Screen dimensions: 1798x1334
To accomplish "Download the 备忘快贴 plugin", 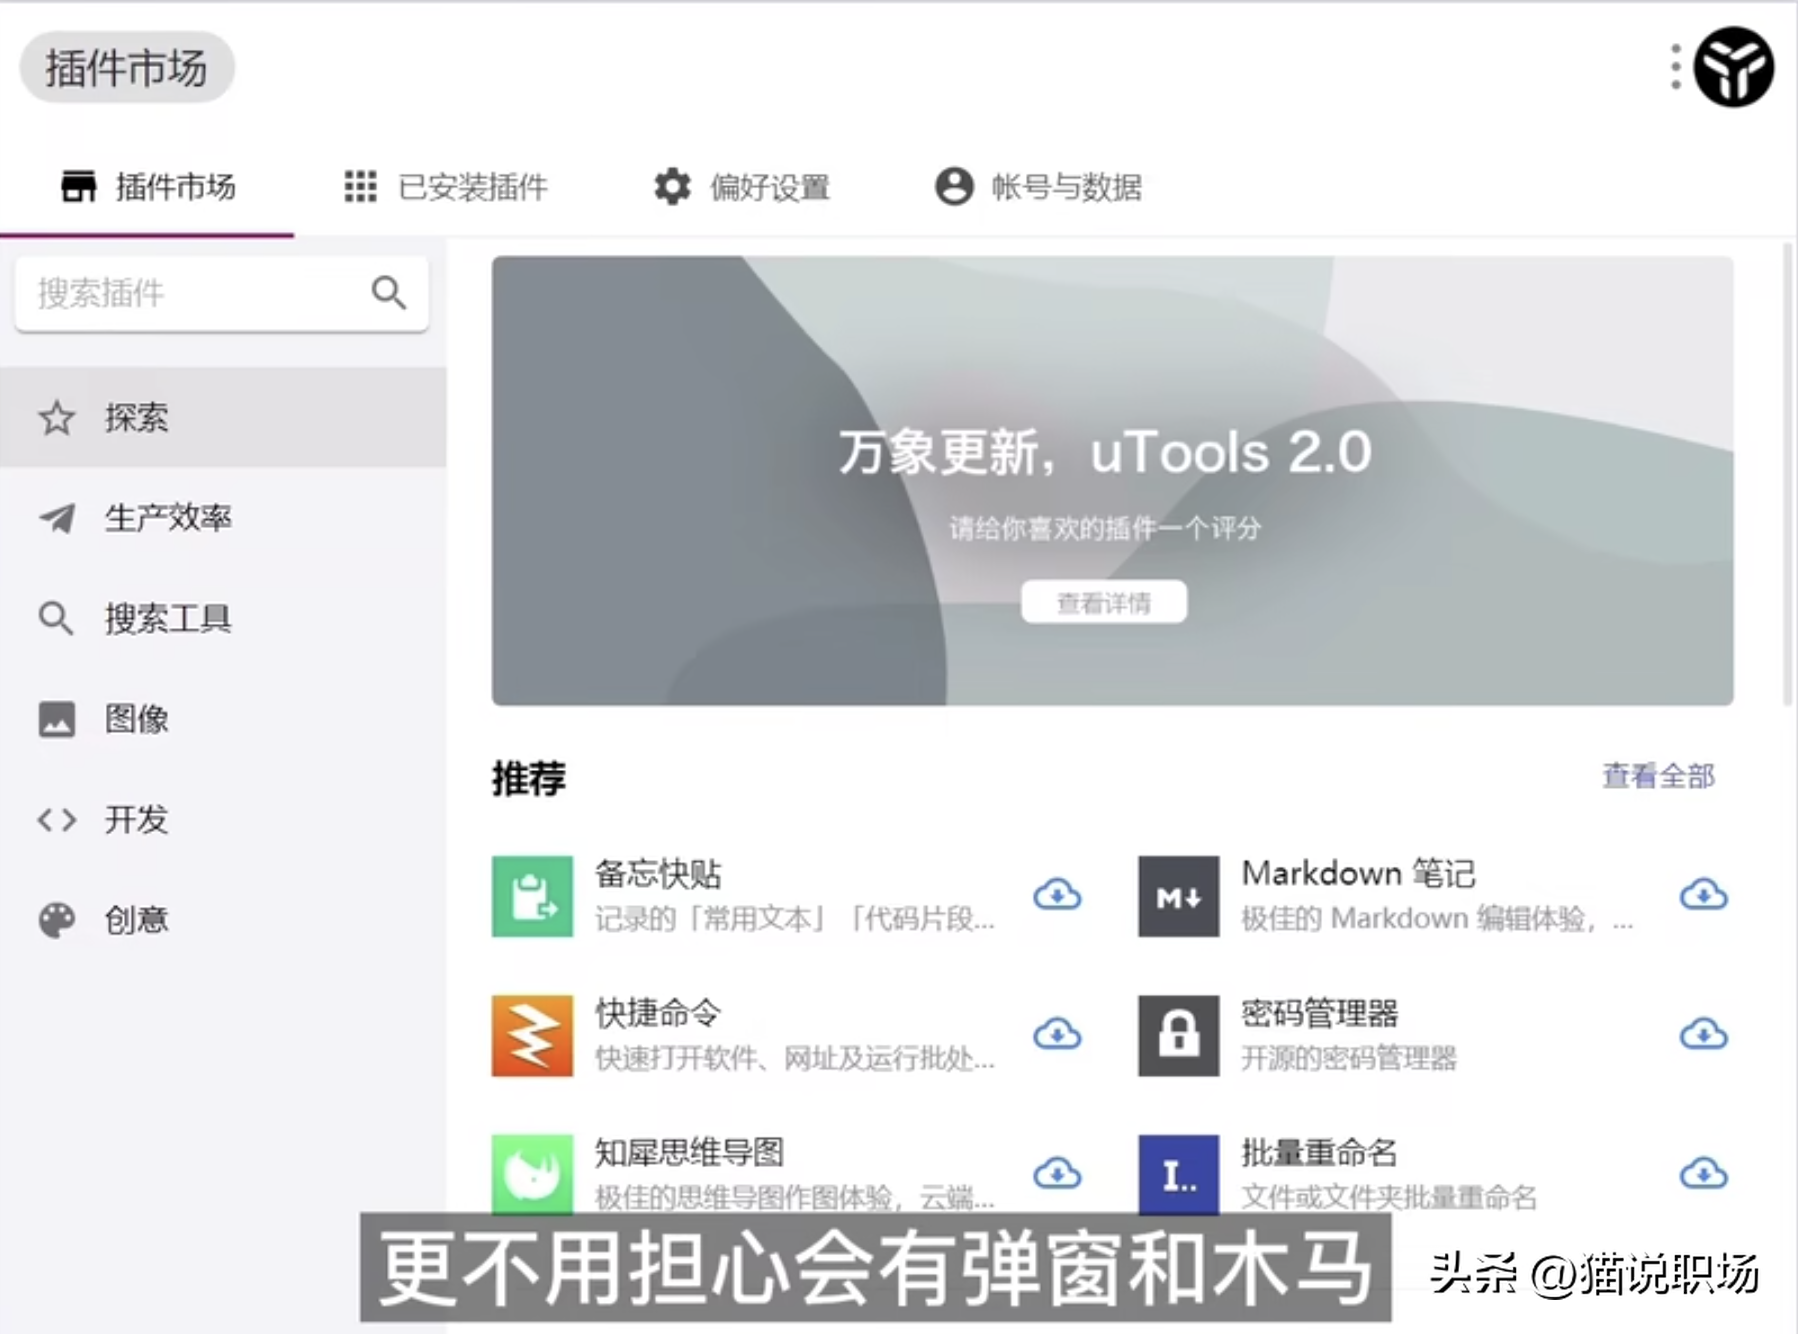I will (x=1057, y=895).
